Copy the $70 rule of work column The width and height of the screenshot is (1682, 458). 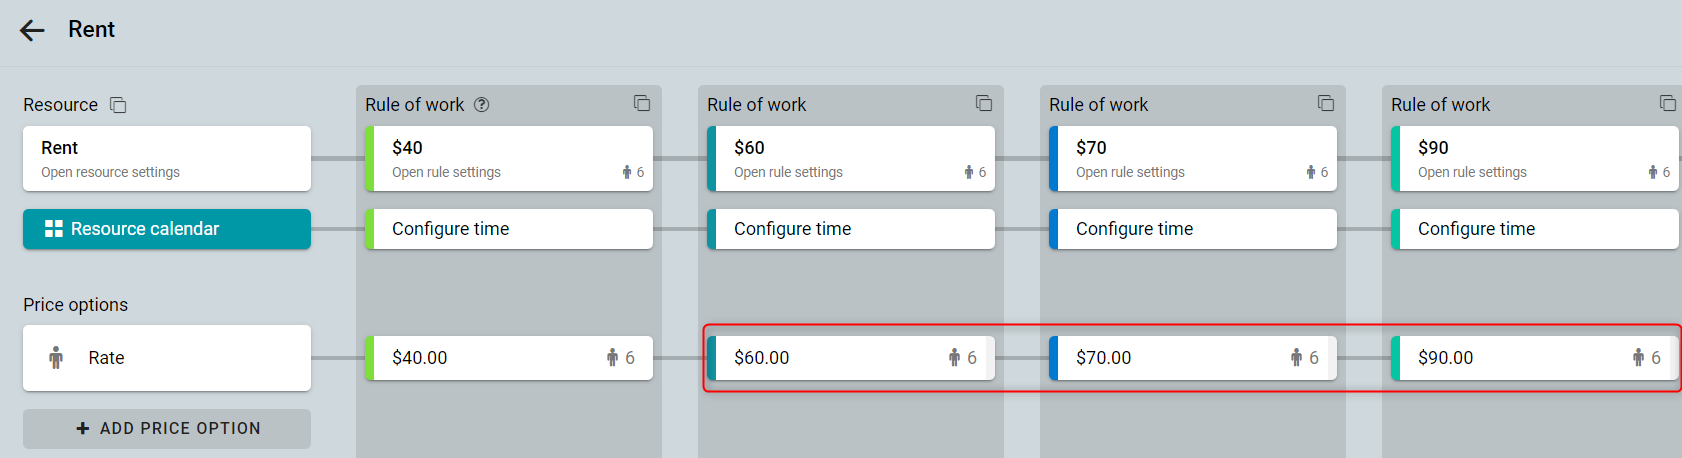pyautogui.click(x=1326, y=104)
